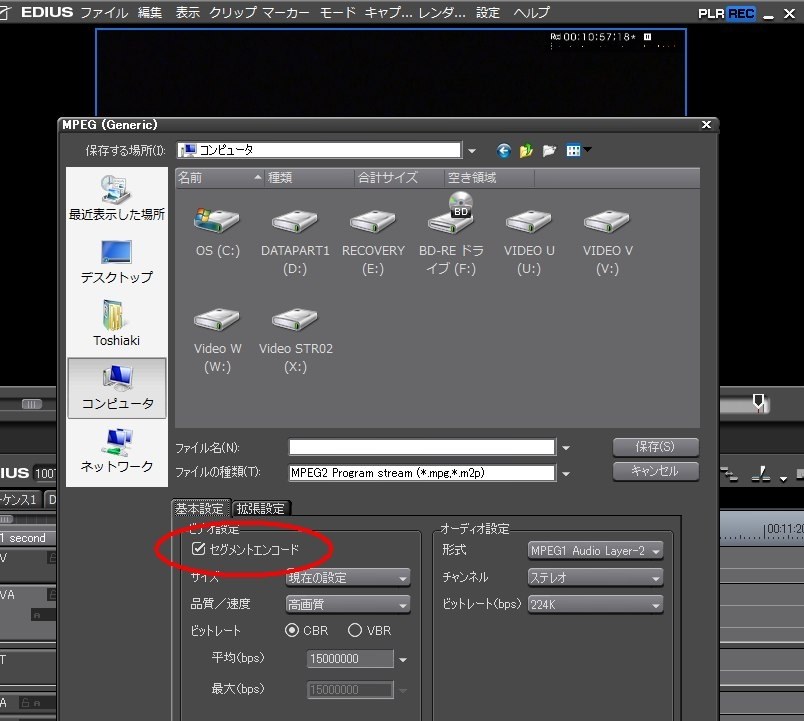The width and height of the screenshot is (804, 721).
Task: Open the OS (C:) drive
Action: pos(217,231)
